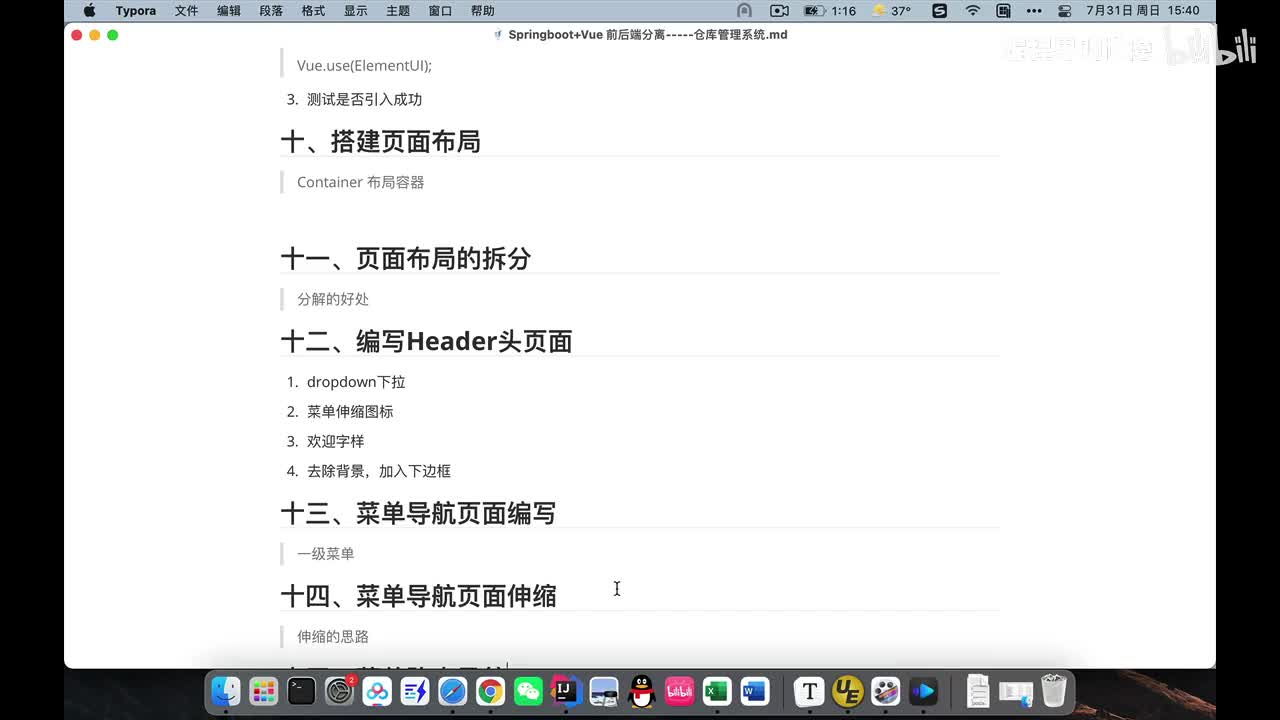
Task: Open the 段落 menu
Action: [271, 11]
